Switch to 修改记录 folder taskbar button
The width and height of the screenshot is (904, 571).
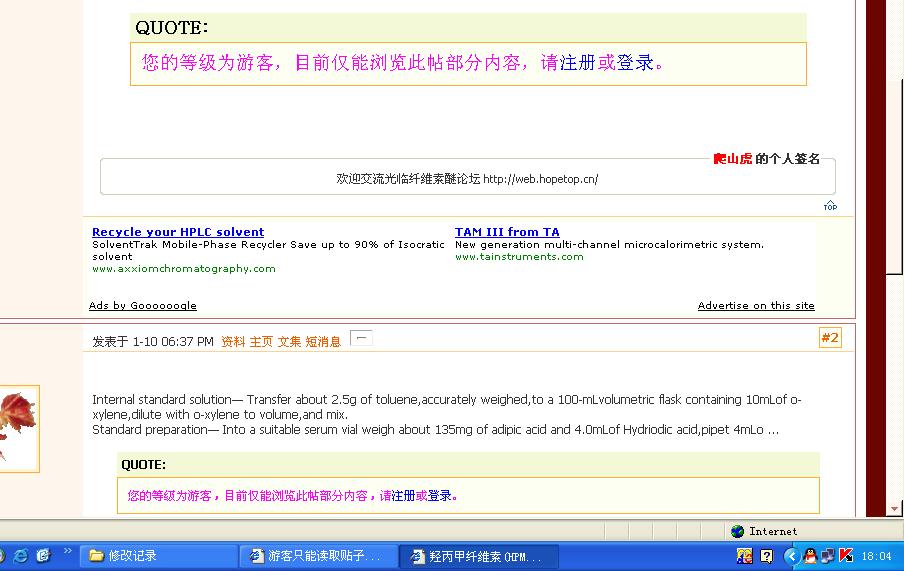[158, 556]
